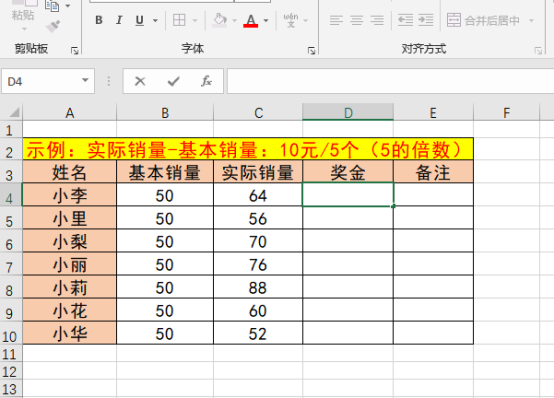The image size is (554, 398).
Task: Increase indent
Action: coord(426,21)
